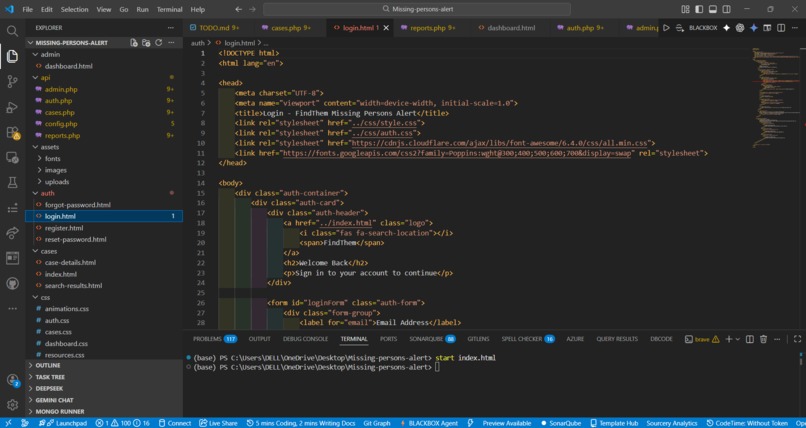
Task: Click the SonarQube status bar item
Action: (x=562, y=423)
